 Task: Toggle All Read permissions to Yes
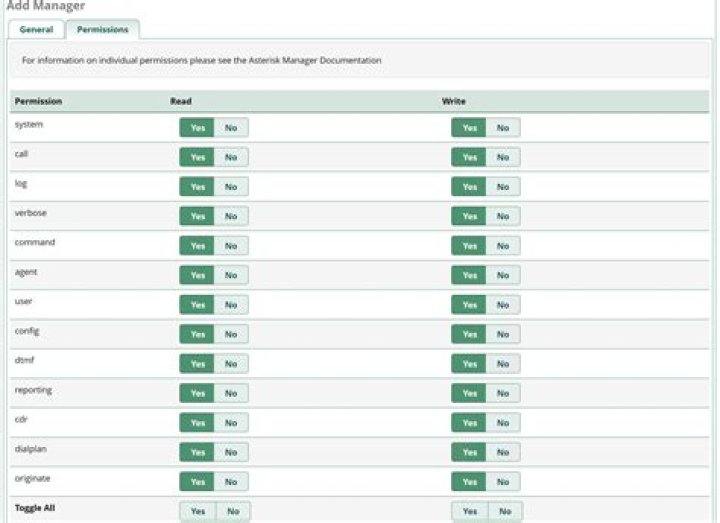pyautogui.click(x=198, y=511)
